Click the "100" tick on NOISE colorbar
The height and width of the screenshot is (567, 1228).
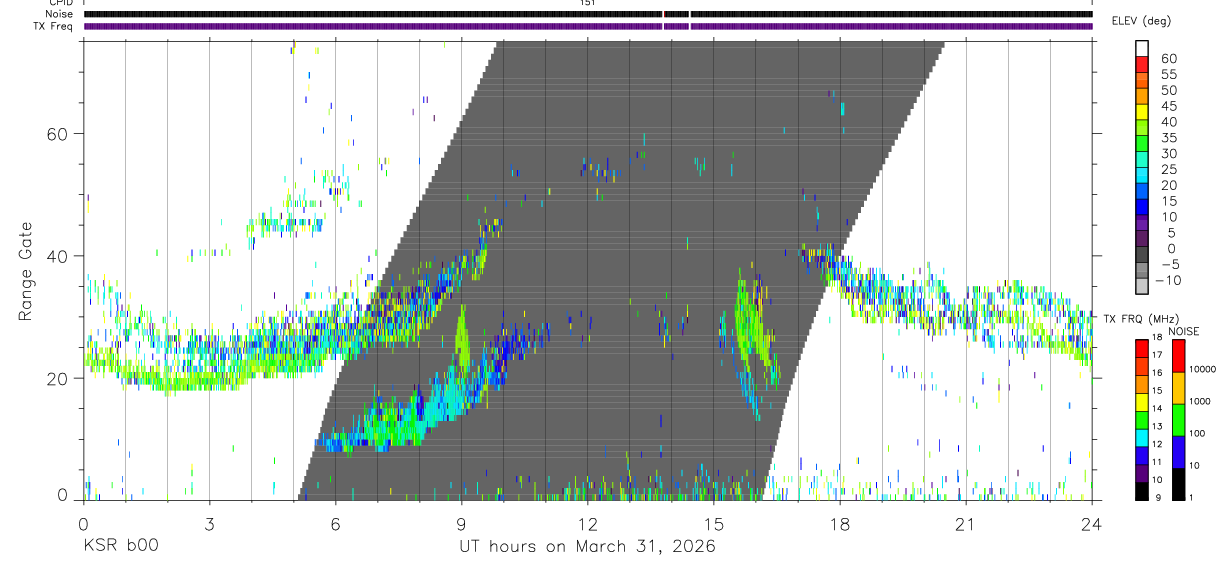1197,433
